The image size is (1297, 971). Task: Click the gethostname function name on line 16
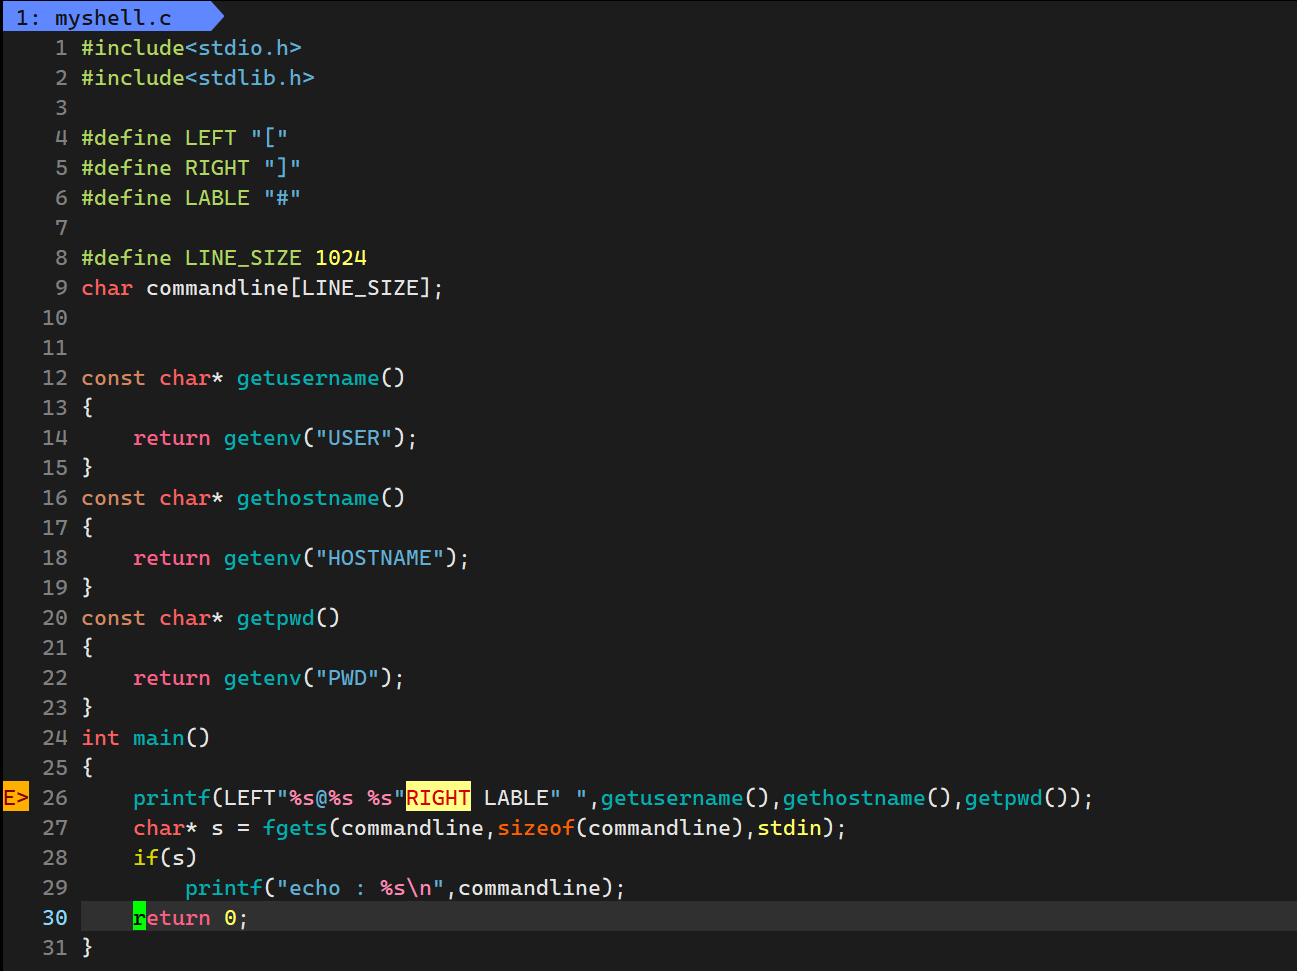point(308,498)
